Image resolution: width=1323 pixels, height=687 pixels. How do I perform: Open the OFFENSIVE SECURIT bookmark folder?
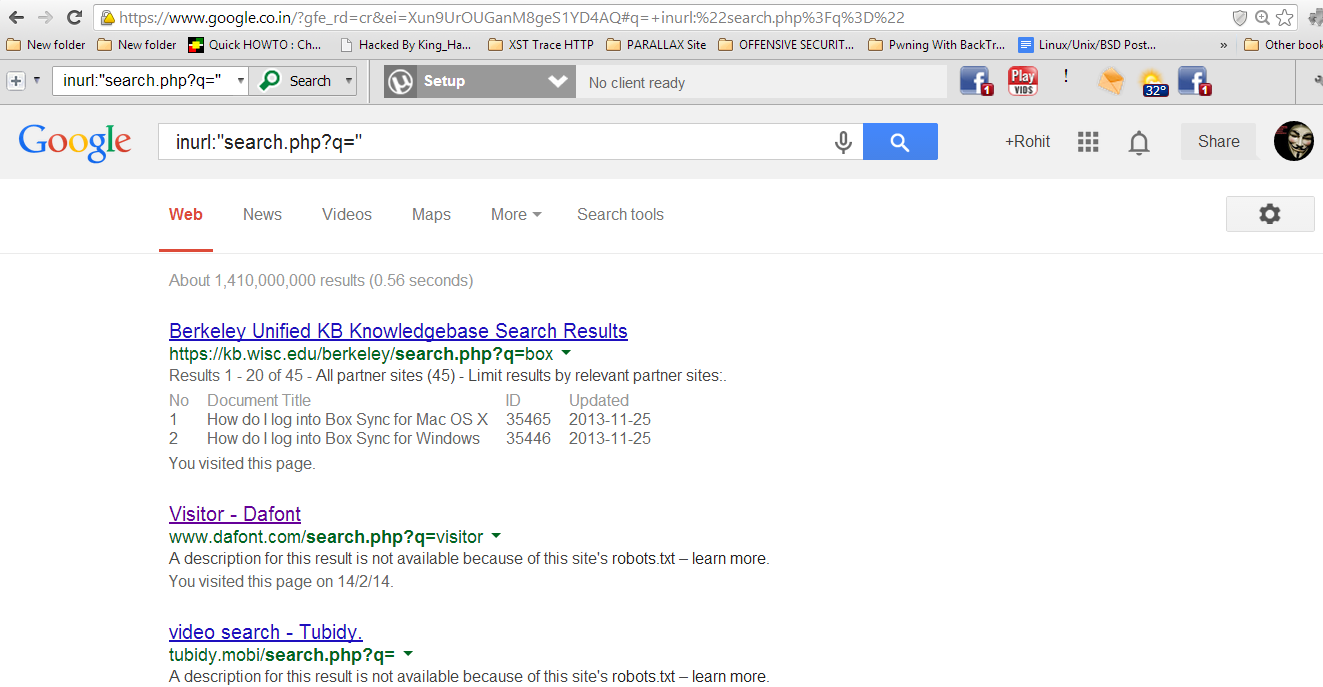coord(787,45)
